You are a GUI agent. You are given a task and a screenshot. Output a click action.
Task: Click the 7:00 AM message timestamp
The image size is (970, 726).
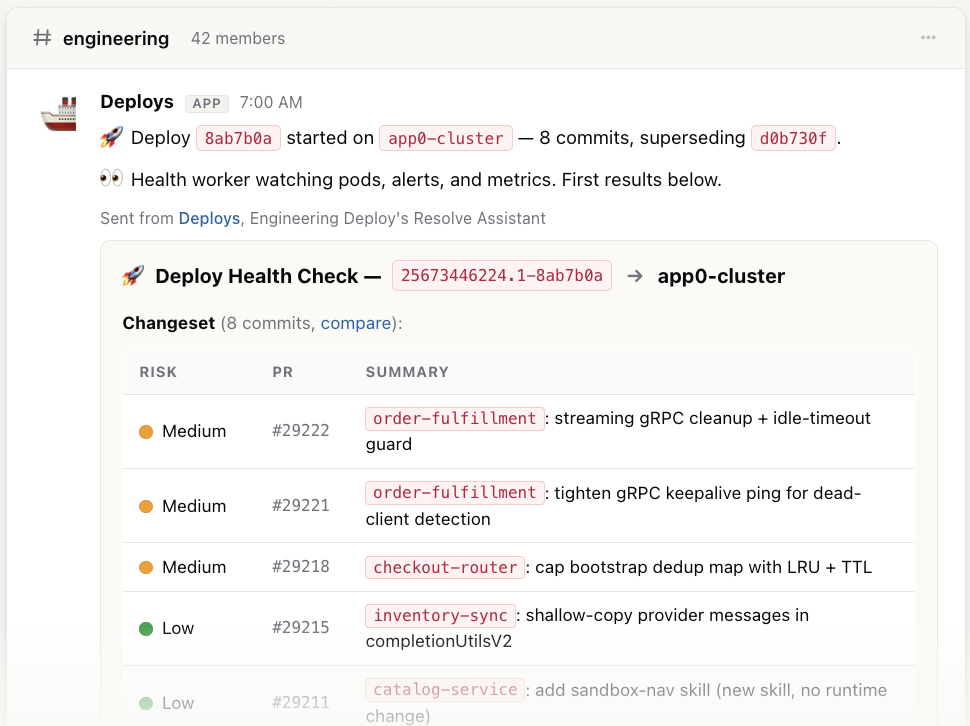[x=271, y=103]
